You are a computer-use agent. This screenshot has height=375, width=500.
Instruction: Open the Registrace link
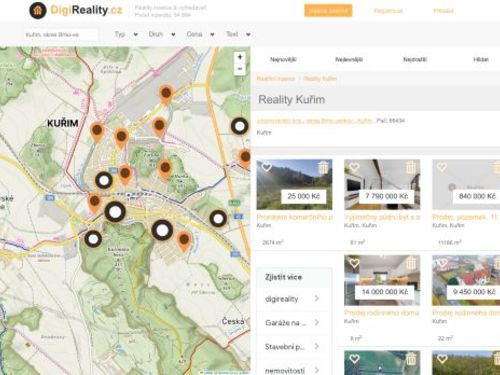tap(388, 11)
